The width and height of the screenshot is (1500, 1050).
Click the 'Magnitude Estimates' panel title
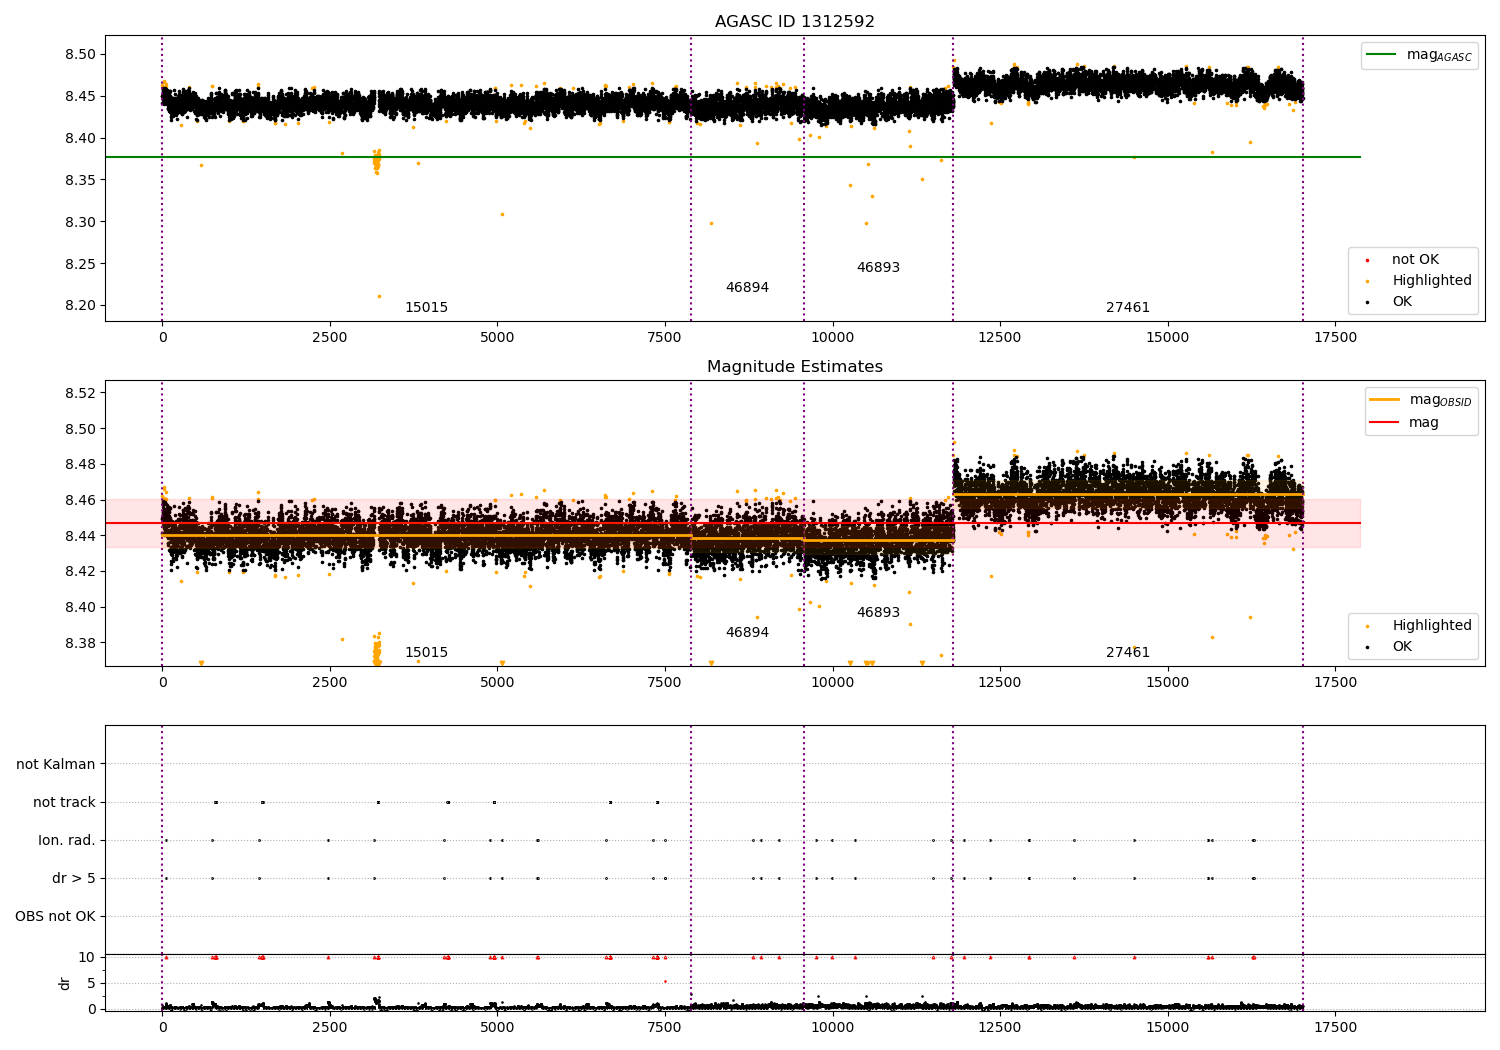tap(795, 367)
